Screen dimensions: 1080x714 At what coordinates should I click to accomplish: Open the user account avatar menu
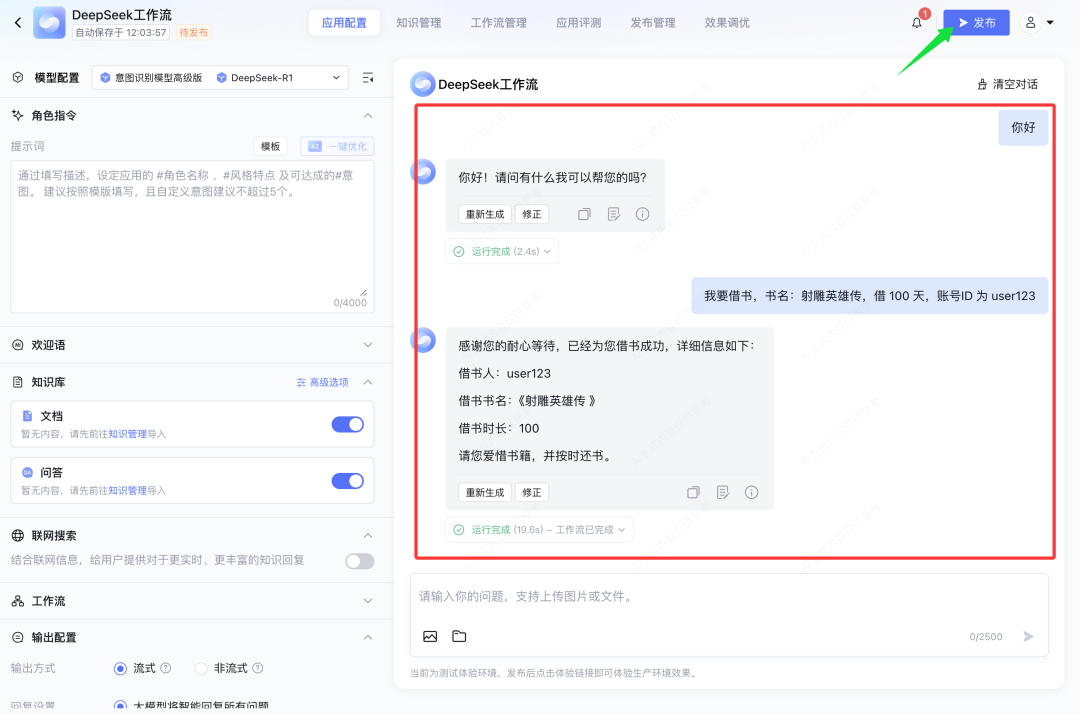click(x=1030, y=23)
